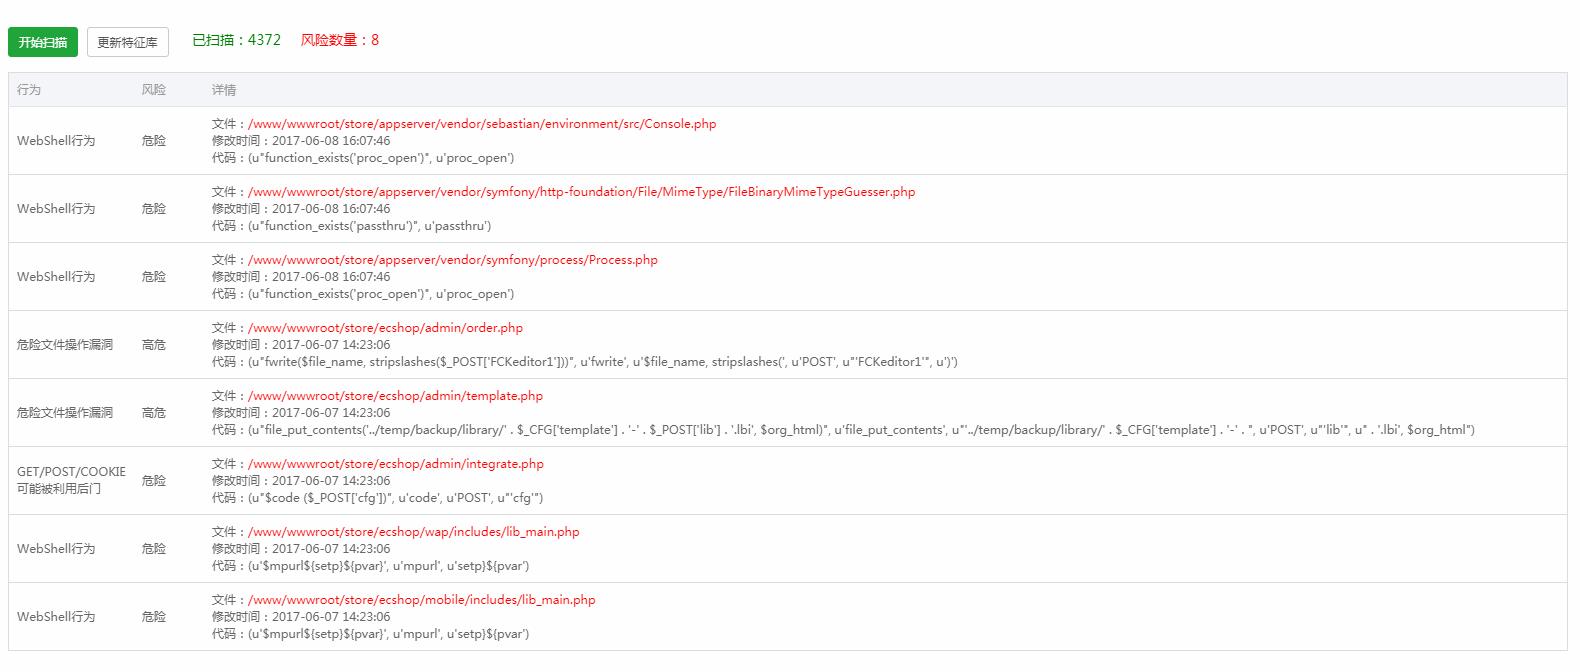
Task: Select the passthru code line under FileBinaryMimeTypeGuesser.php
Action: (x=352, y=226)
